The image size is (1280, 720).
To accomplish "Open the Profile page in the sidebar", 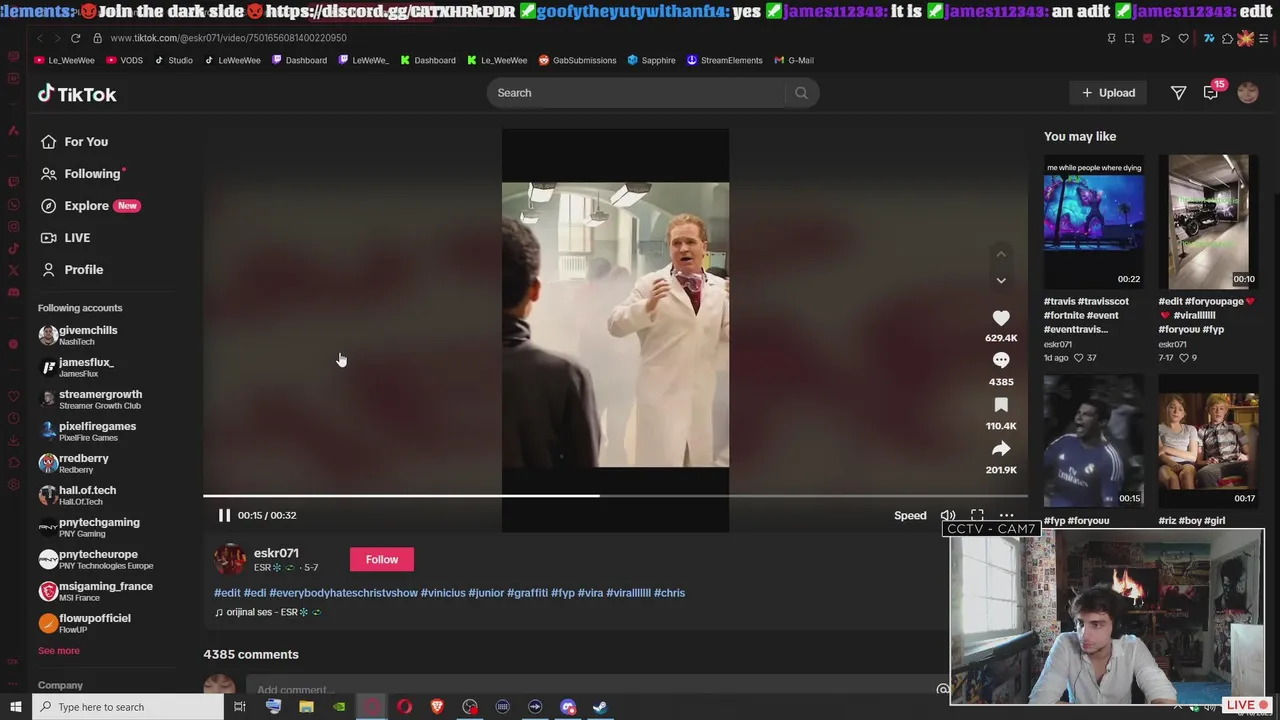I will (71, 270).
